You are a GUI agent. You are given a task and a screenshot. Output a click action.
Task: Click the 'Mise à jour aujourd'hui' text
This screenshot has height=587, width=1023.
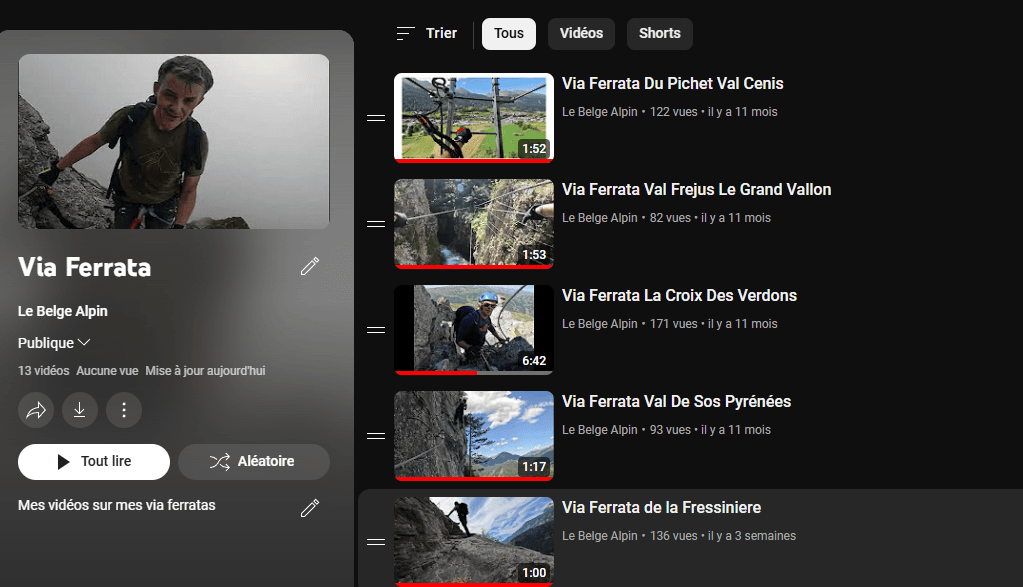pyautogui.click(x=206, y=371)
